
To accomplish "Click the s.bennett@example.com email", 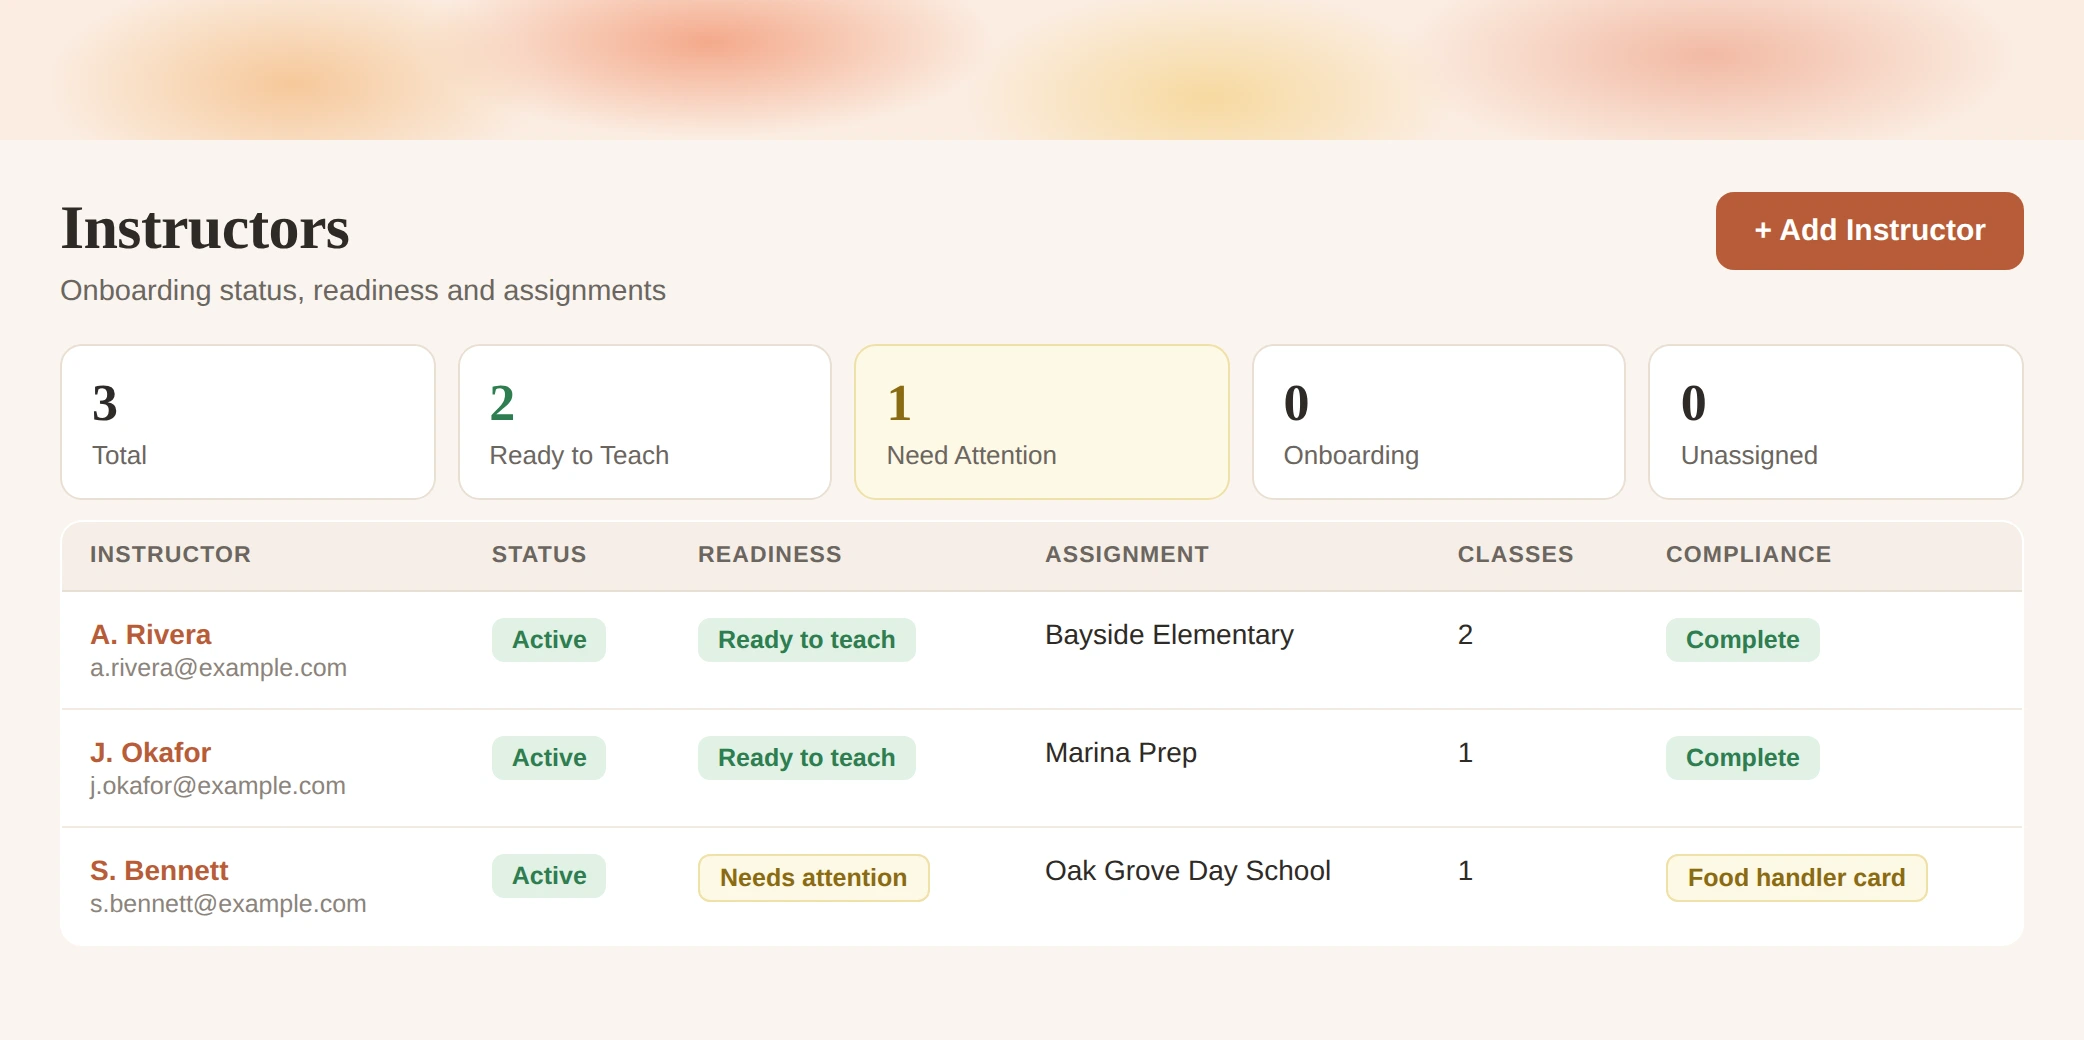I will tap(228, 904).
